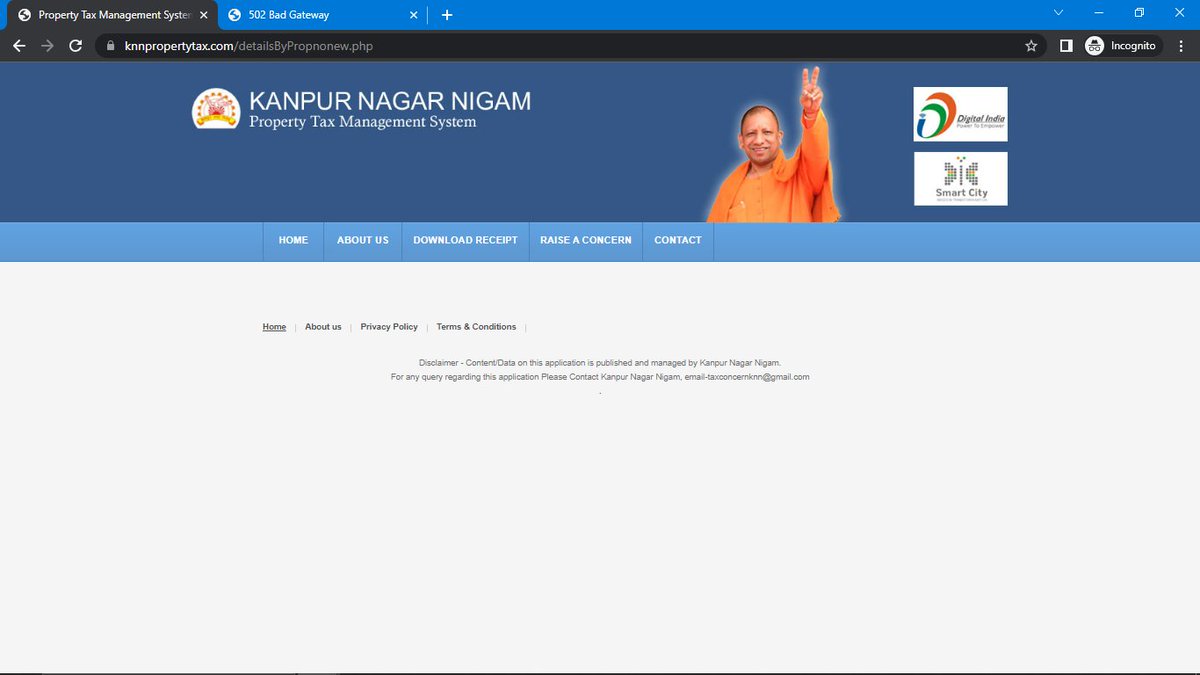This screenshot has width=1200, height=675.
Task: Click the taxconcernknn@gmail.com contact line
Action: coord(600,377)
